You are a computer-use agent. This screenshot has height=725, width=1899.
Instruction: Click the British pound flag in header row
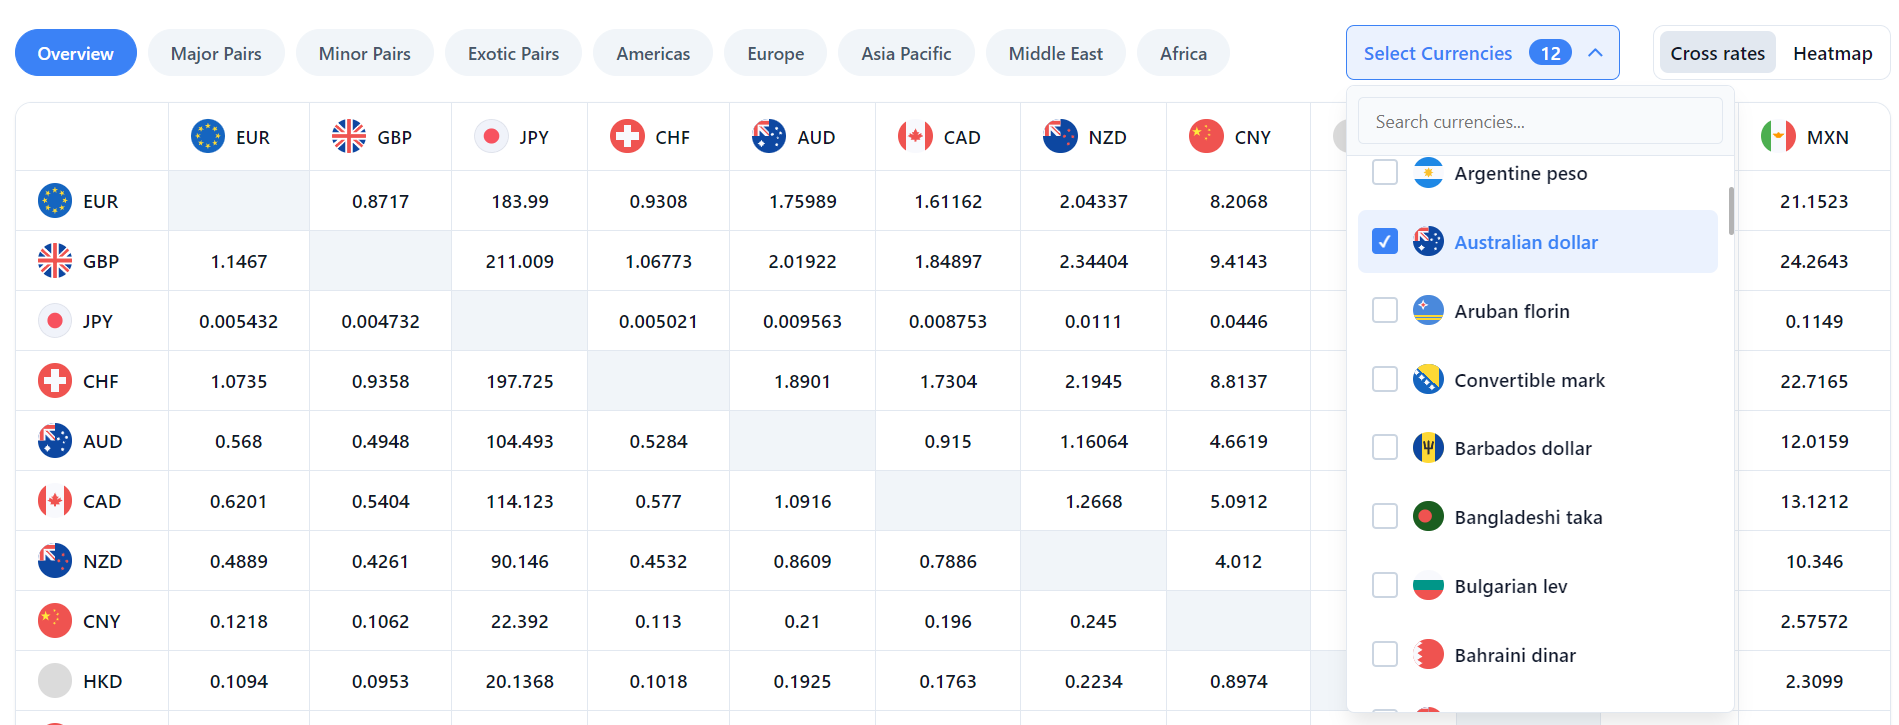(x=349, y=136)
